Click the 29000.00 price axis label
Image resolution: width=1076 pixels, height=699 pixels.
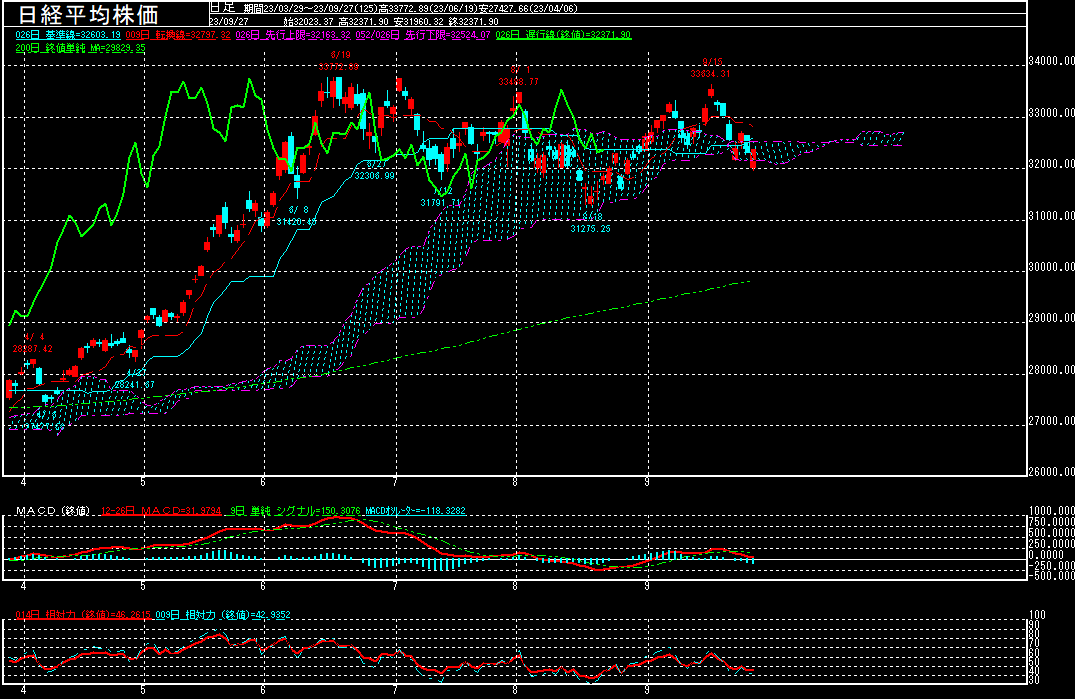point(1051,318)
